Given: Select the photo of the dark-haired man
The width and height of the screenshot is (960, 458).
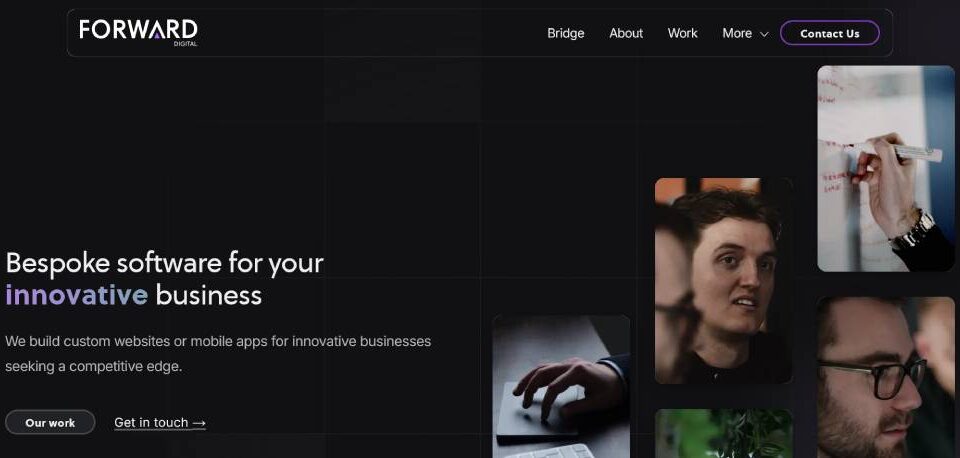Looking at the screenshot, I should 723,281.
